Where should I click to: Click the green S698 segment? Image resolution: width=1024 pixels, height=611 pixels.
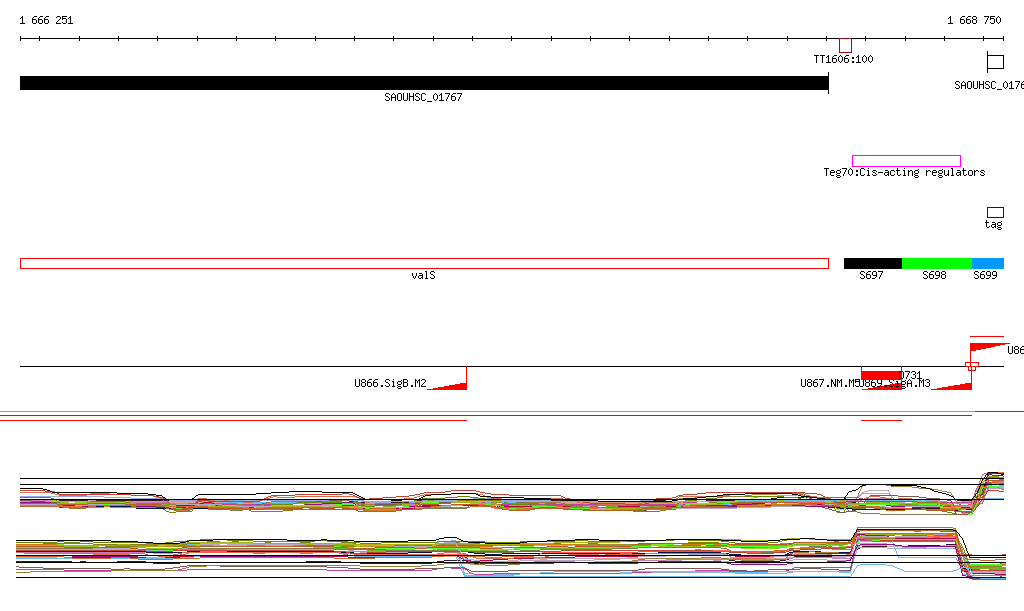click(x=936, y=264)
